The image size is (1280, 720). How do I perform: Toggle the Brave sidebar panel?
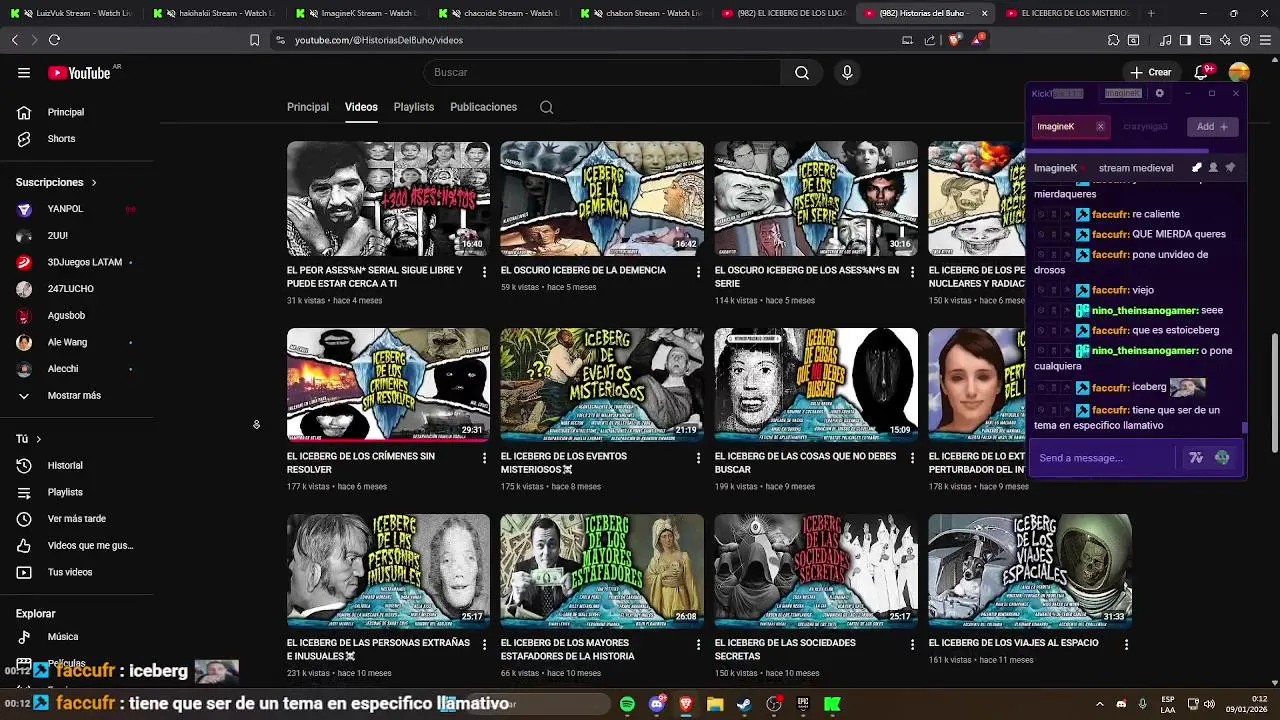tap(1185, 40)
